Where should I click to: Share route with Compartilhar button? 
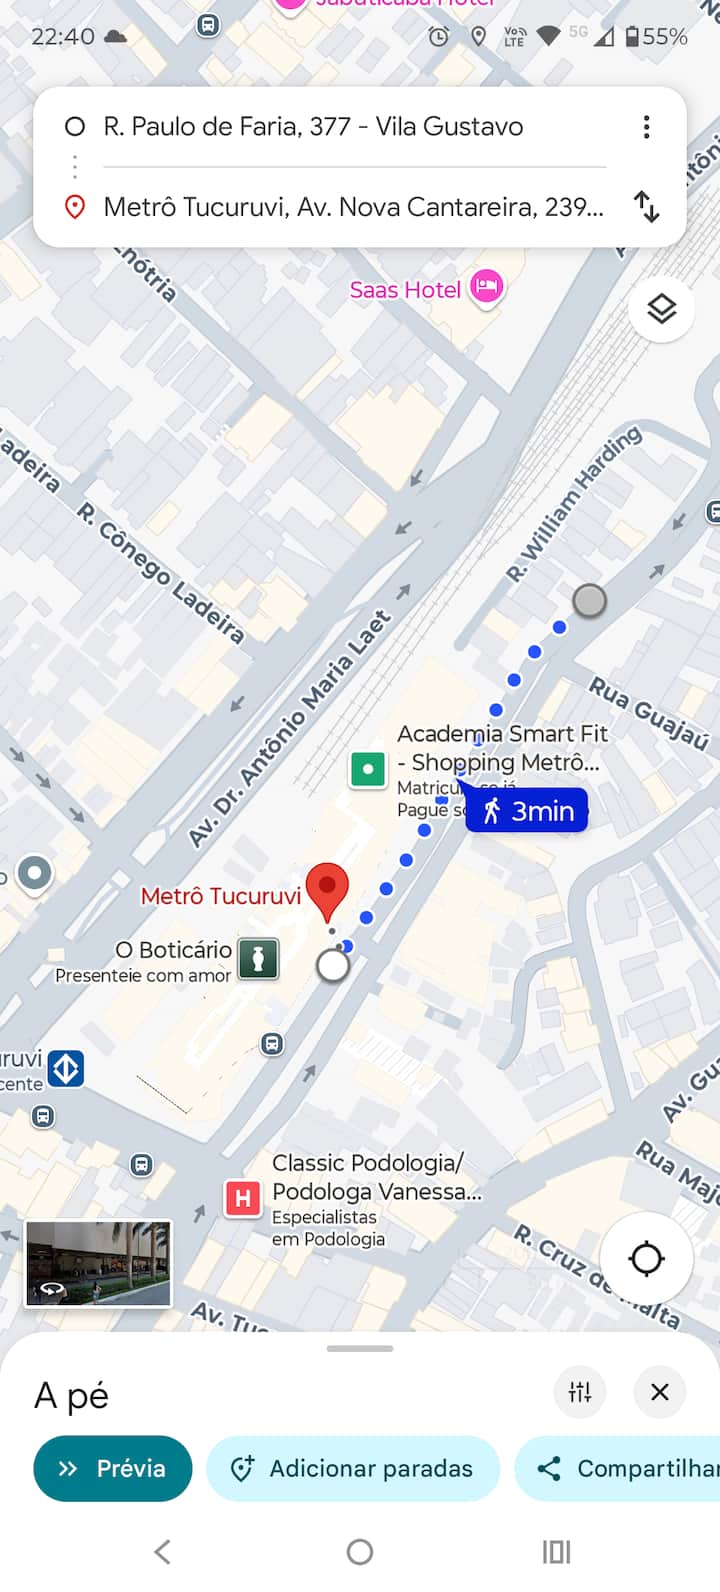pyautogui.click(x=618, y=1468)
